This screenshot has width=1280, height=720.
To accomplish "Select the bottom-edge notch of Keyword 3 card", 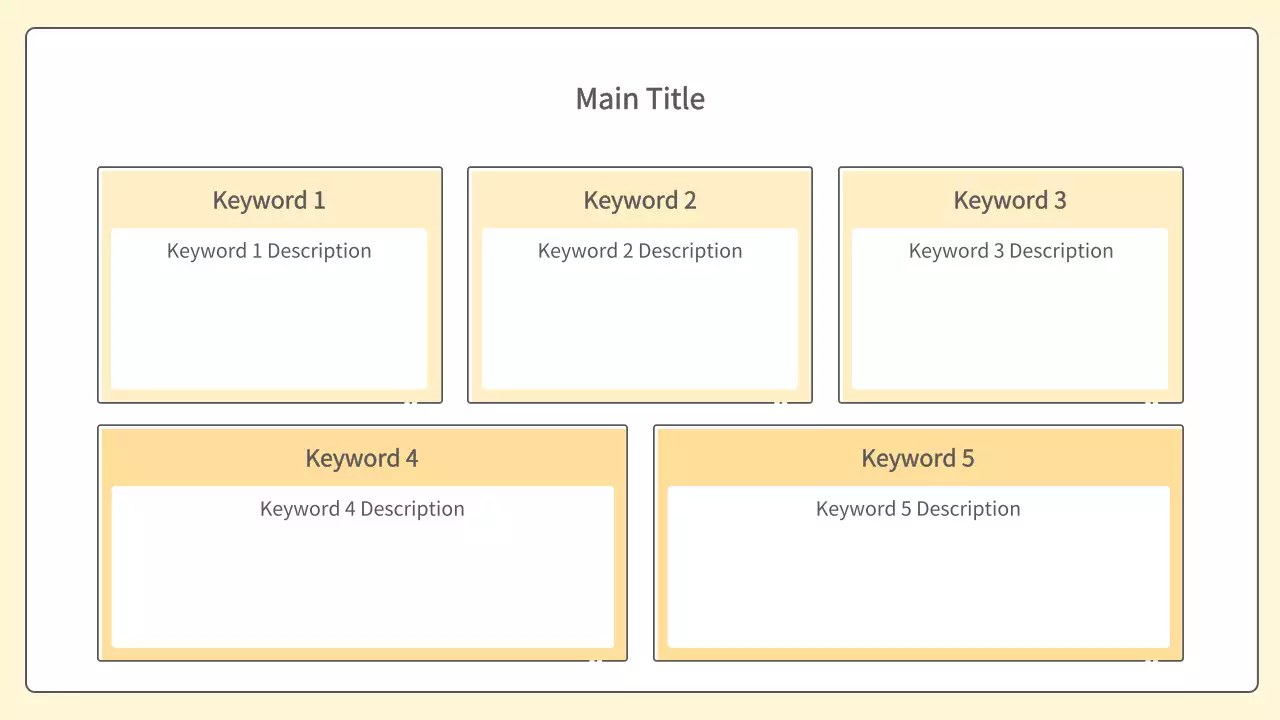I will coord(1151,402).
